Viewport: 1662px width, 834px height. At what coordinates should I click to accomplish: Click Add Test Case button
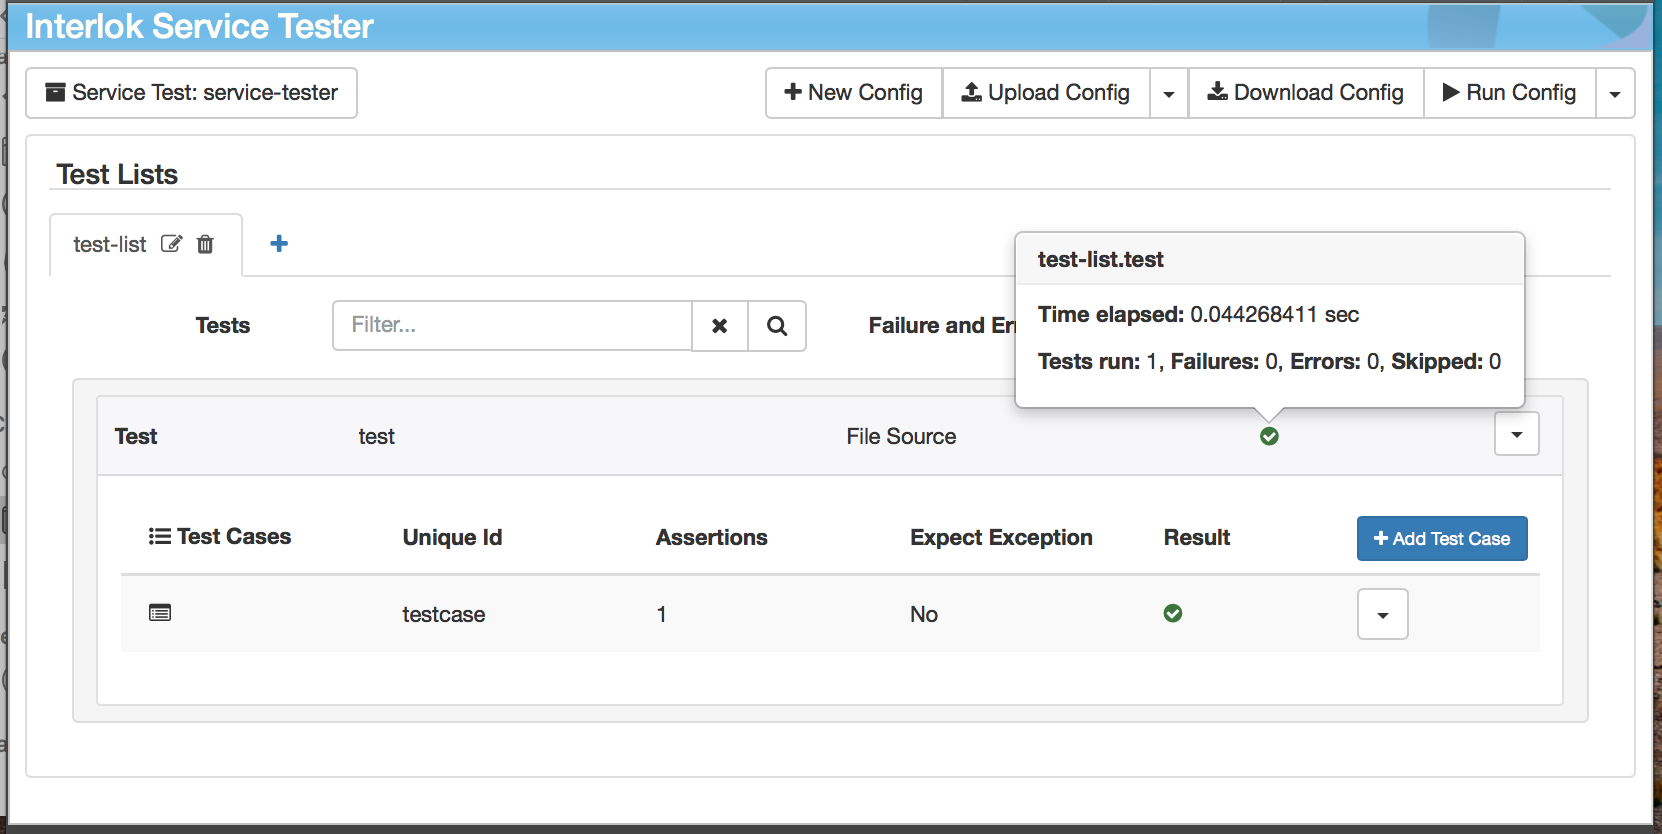(x=1442, y=538)
